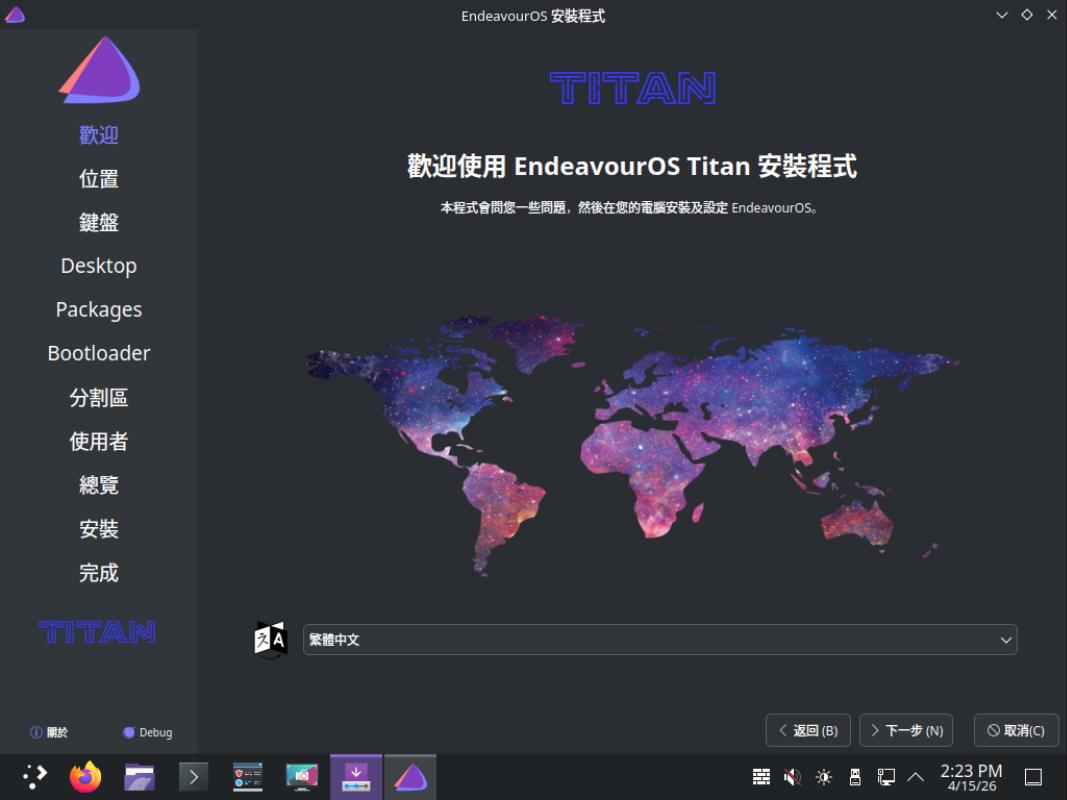Click the muted volume tray icon
1067x800 pixels.
(x=792, y=777)
